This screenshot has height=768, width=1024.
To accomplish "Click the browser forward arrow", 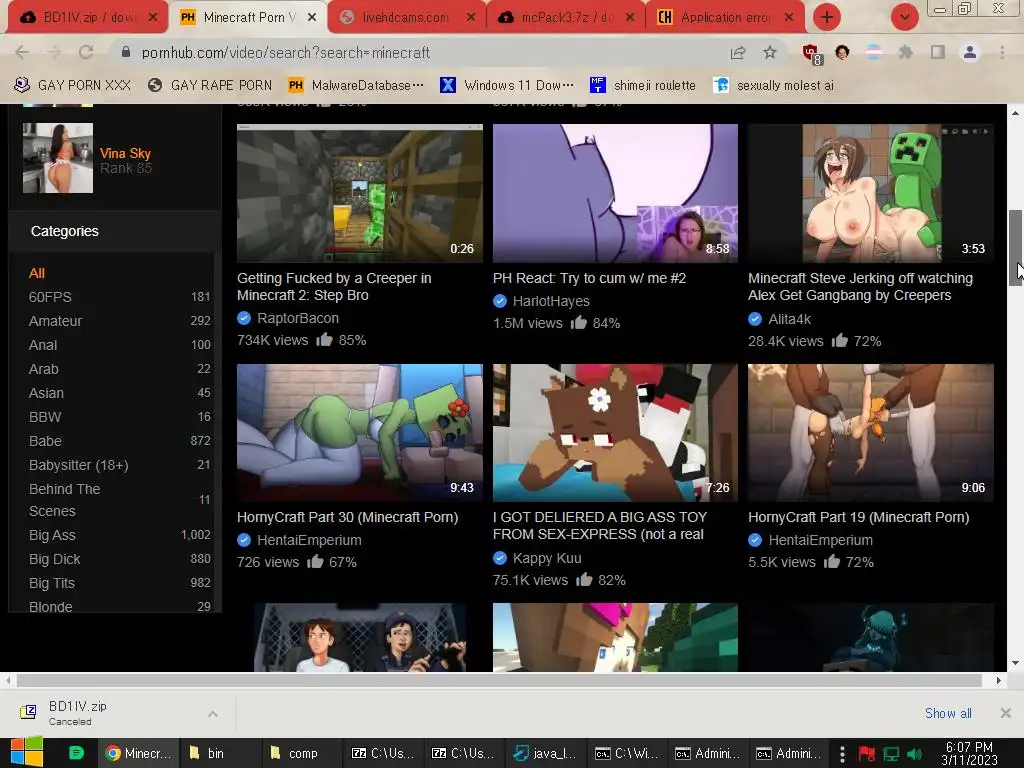I will (x=54, y=53).
